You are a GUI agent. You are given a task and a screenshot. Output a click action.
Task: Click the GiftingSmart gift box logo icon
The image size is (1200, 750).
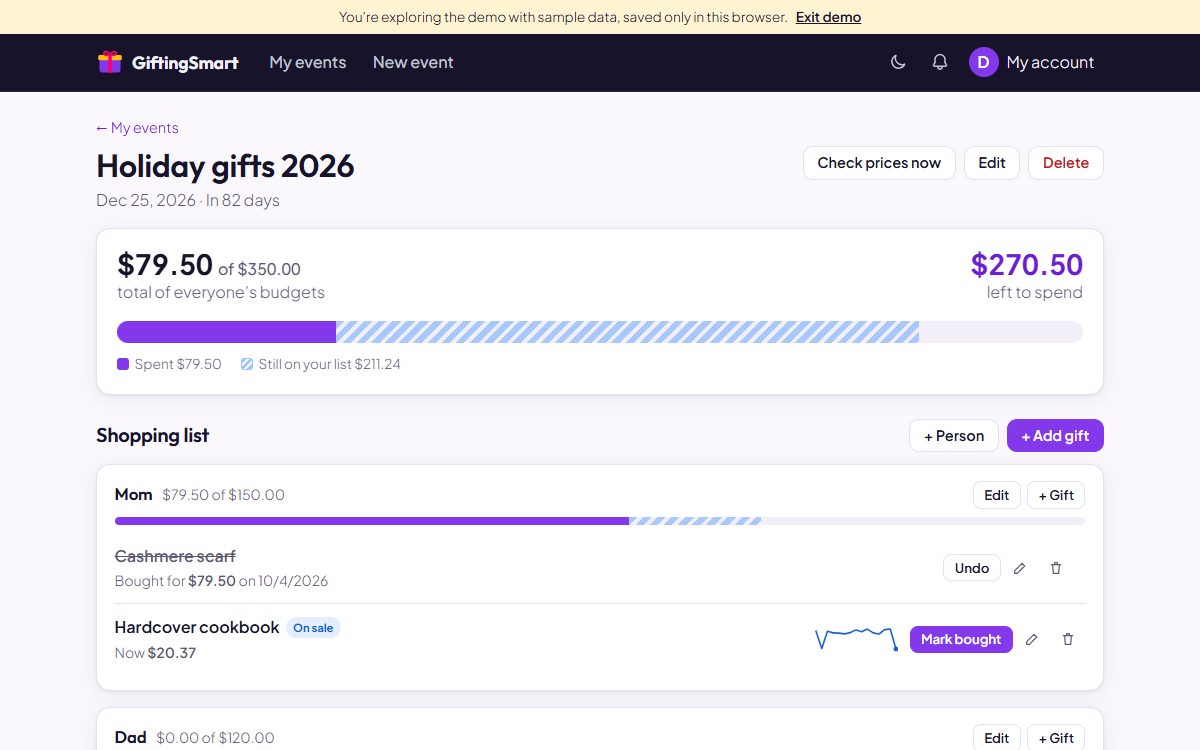click(x=110, y=62)
